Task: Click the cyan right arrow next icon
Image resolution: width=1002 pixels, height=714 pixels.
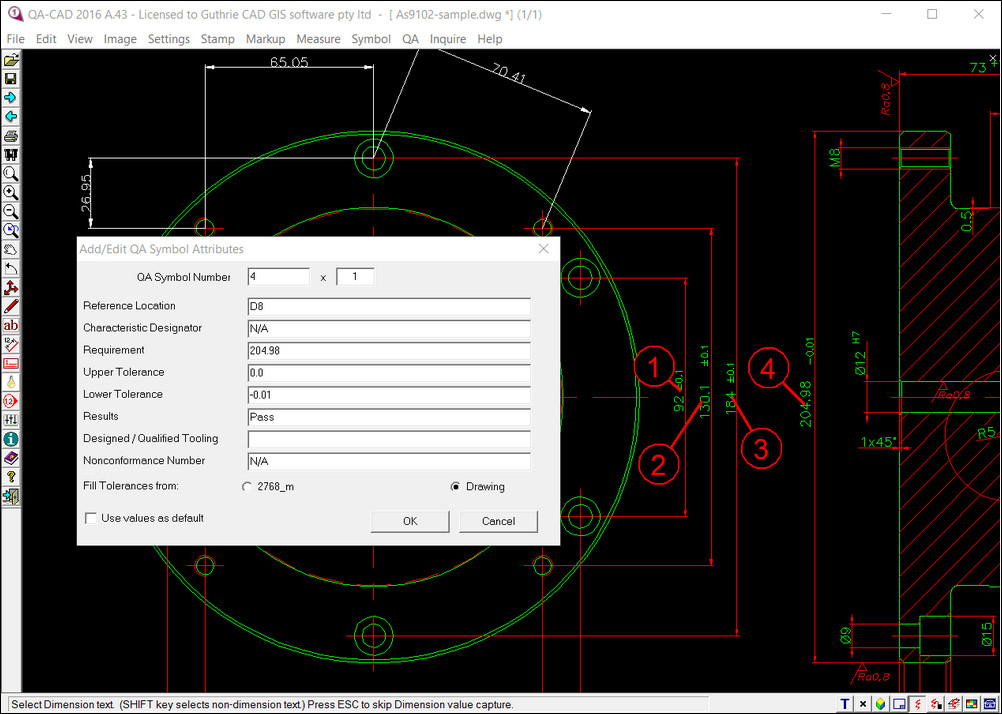Action: point(11,98)
